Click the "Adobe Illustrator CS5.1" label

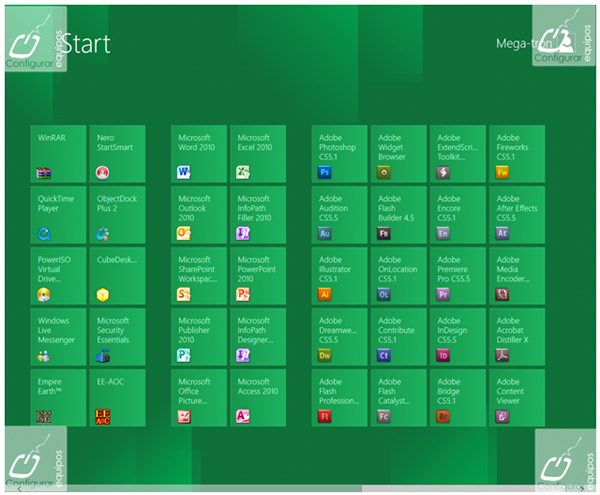(334, 269)
